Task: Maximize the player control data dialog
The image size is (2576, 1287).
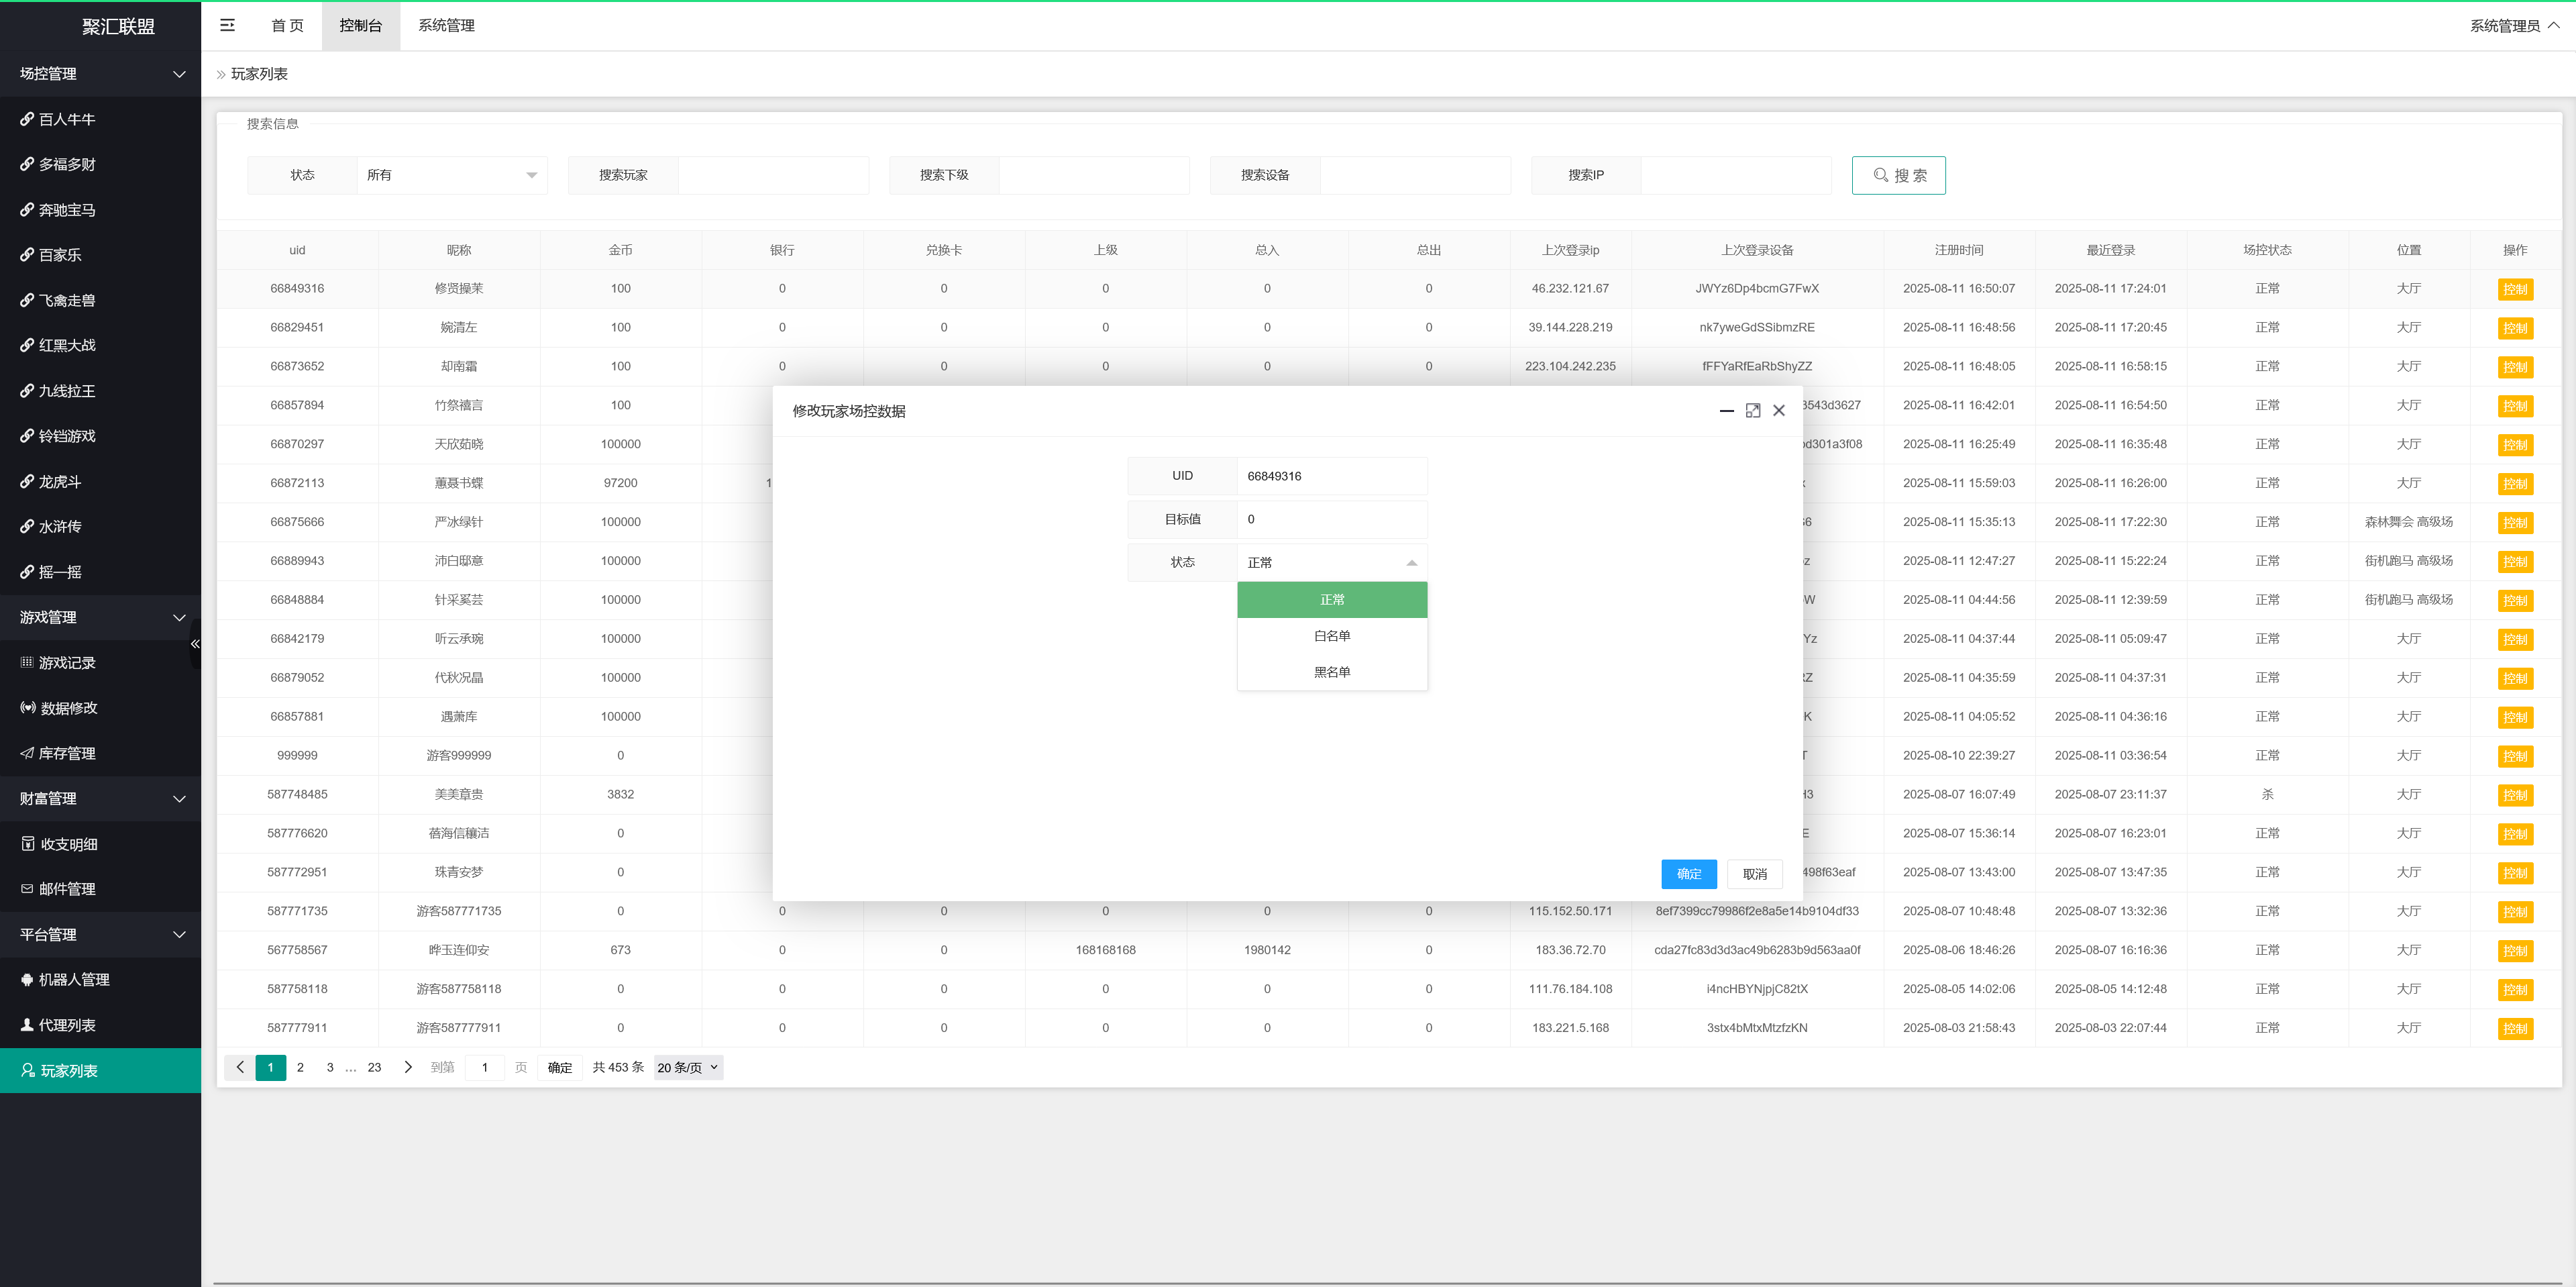Action: [1752, 411]
